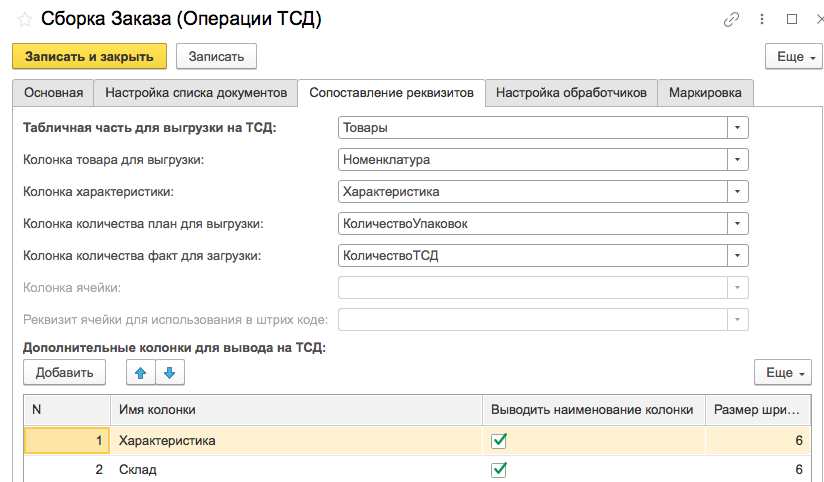
Task: Click the field containing 'КоличествоТСД'
Action: 533,256
